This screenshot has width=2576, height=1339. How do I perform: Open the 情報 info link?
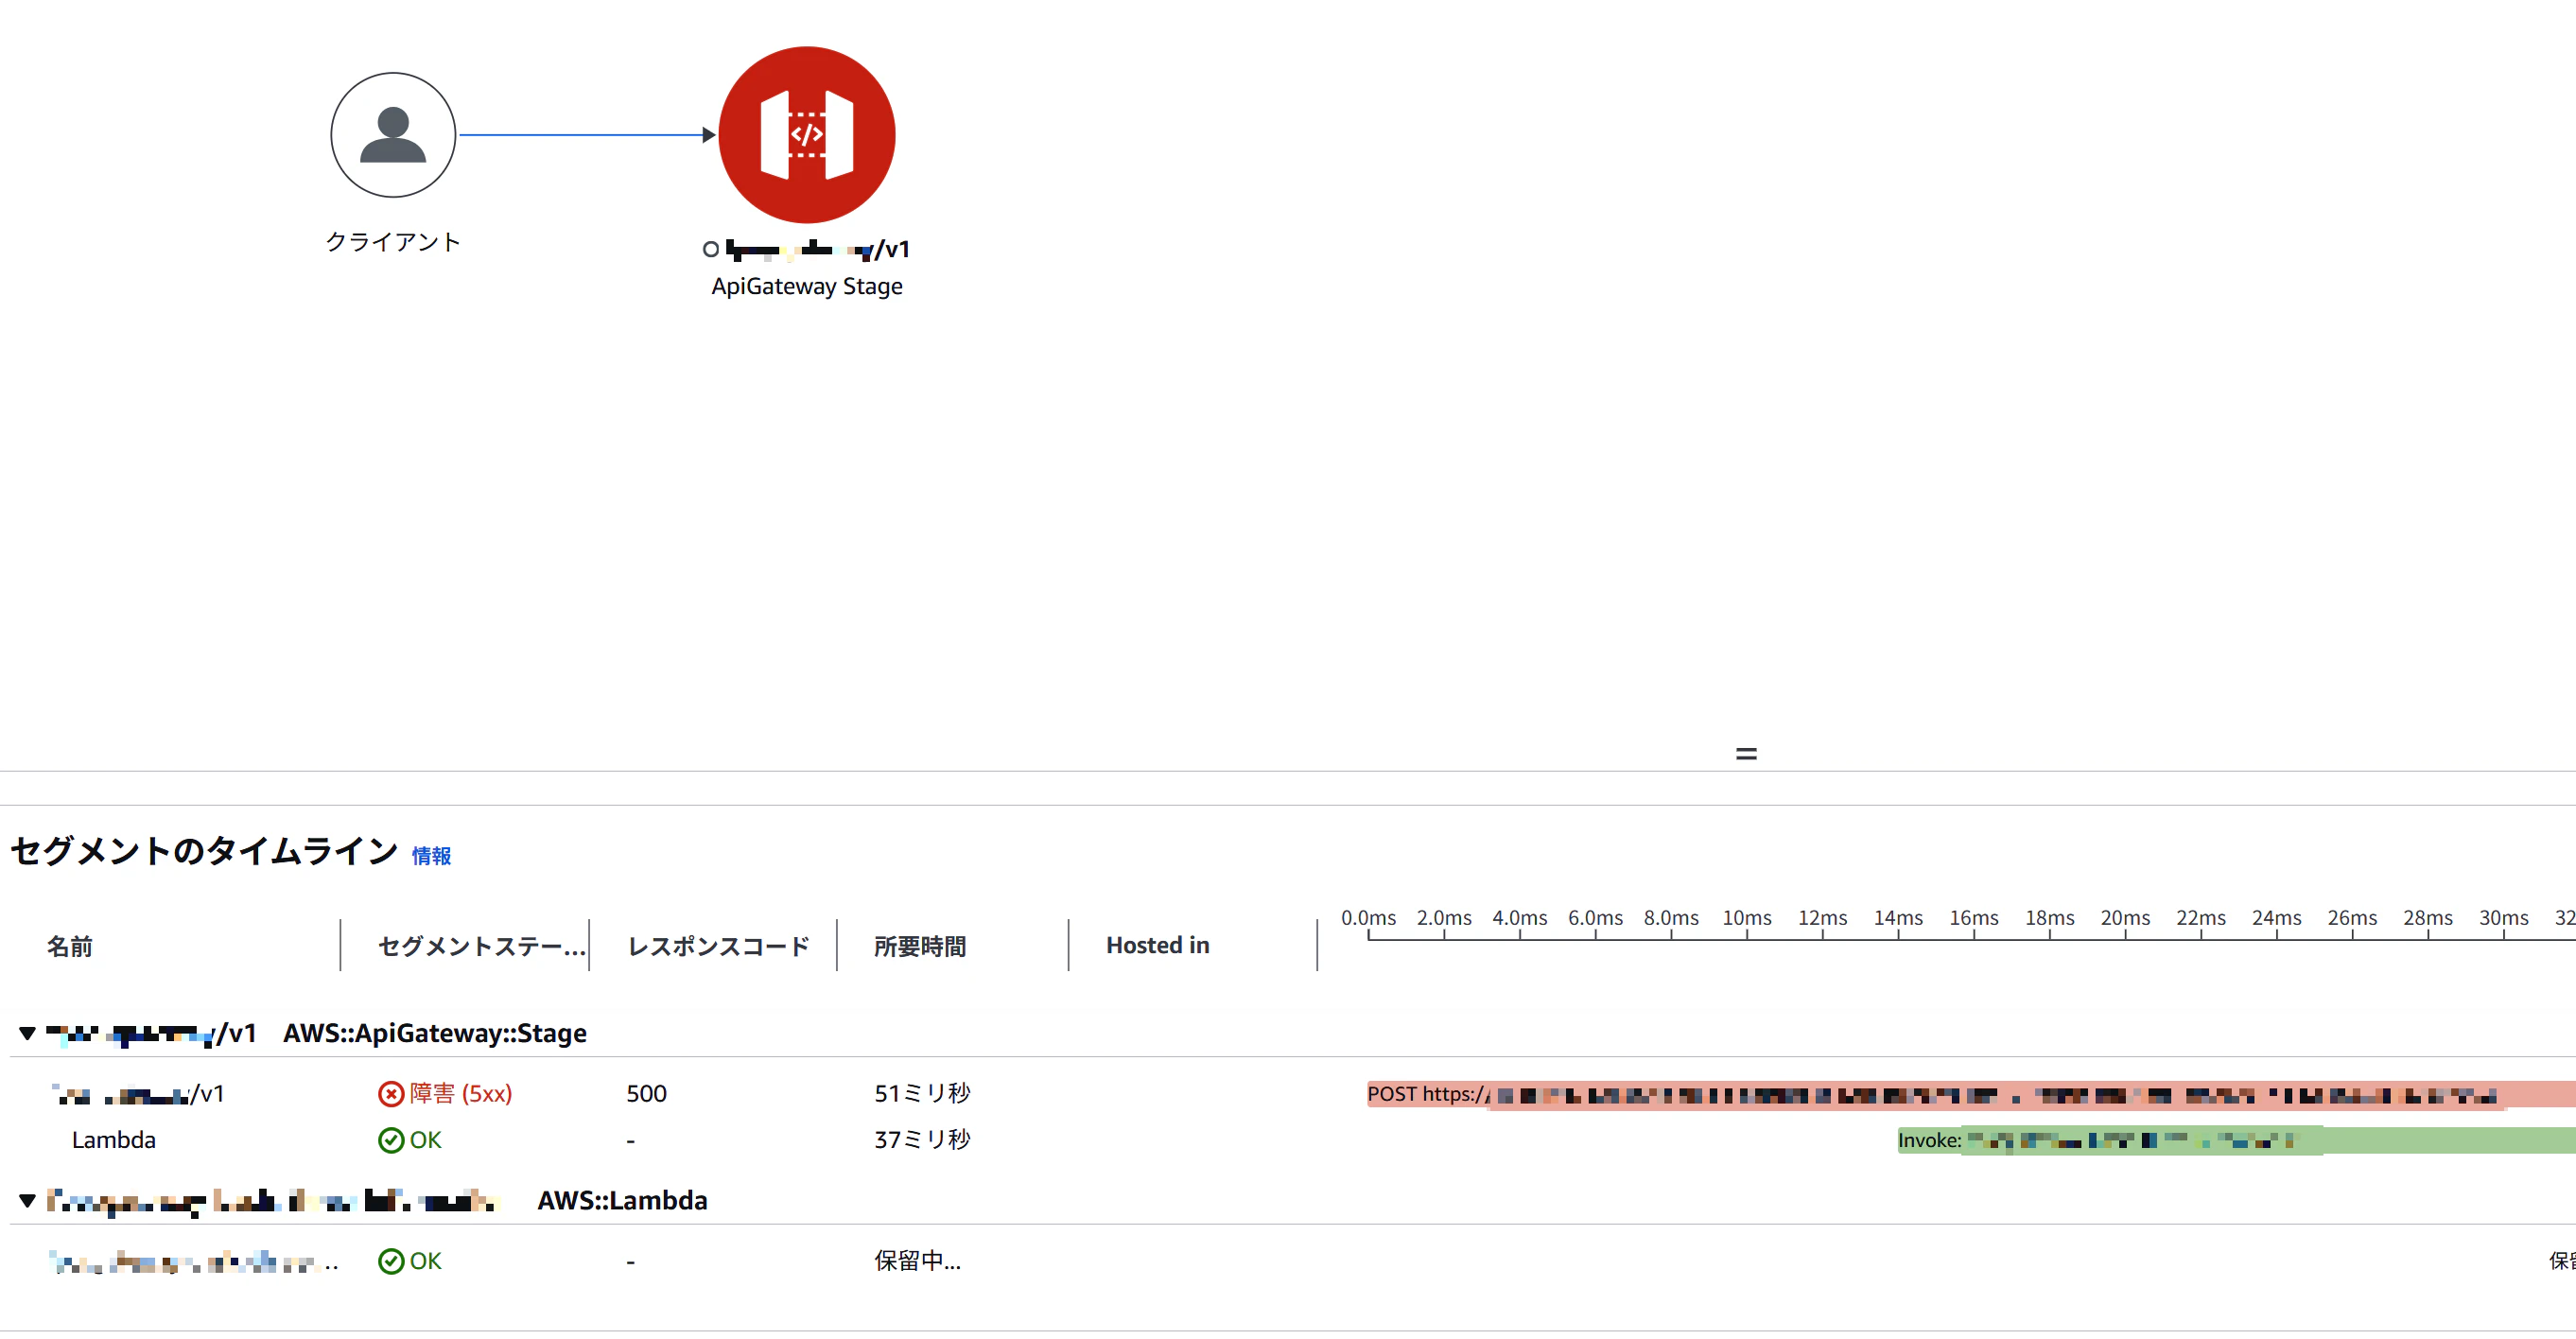pyautogui.click(x=431, y=856)
